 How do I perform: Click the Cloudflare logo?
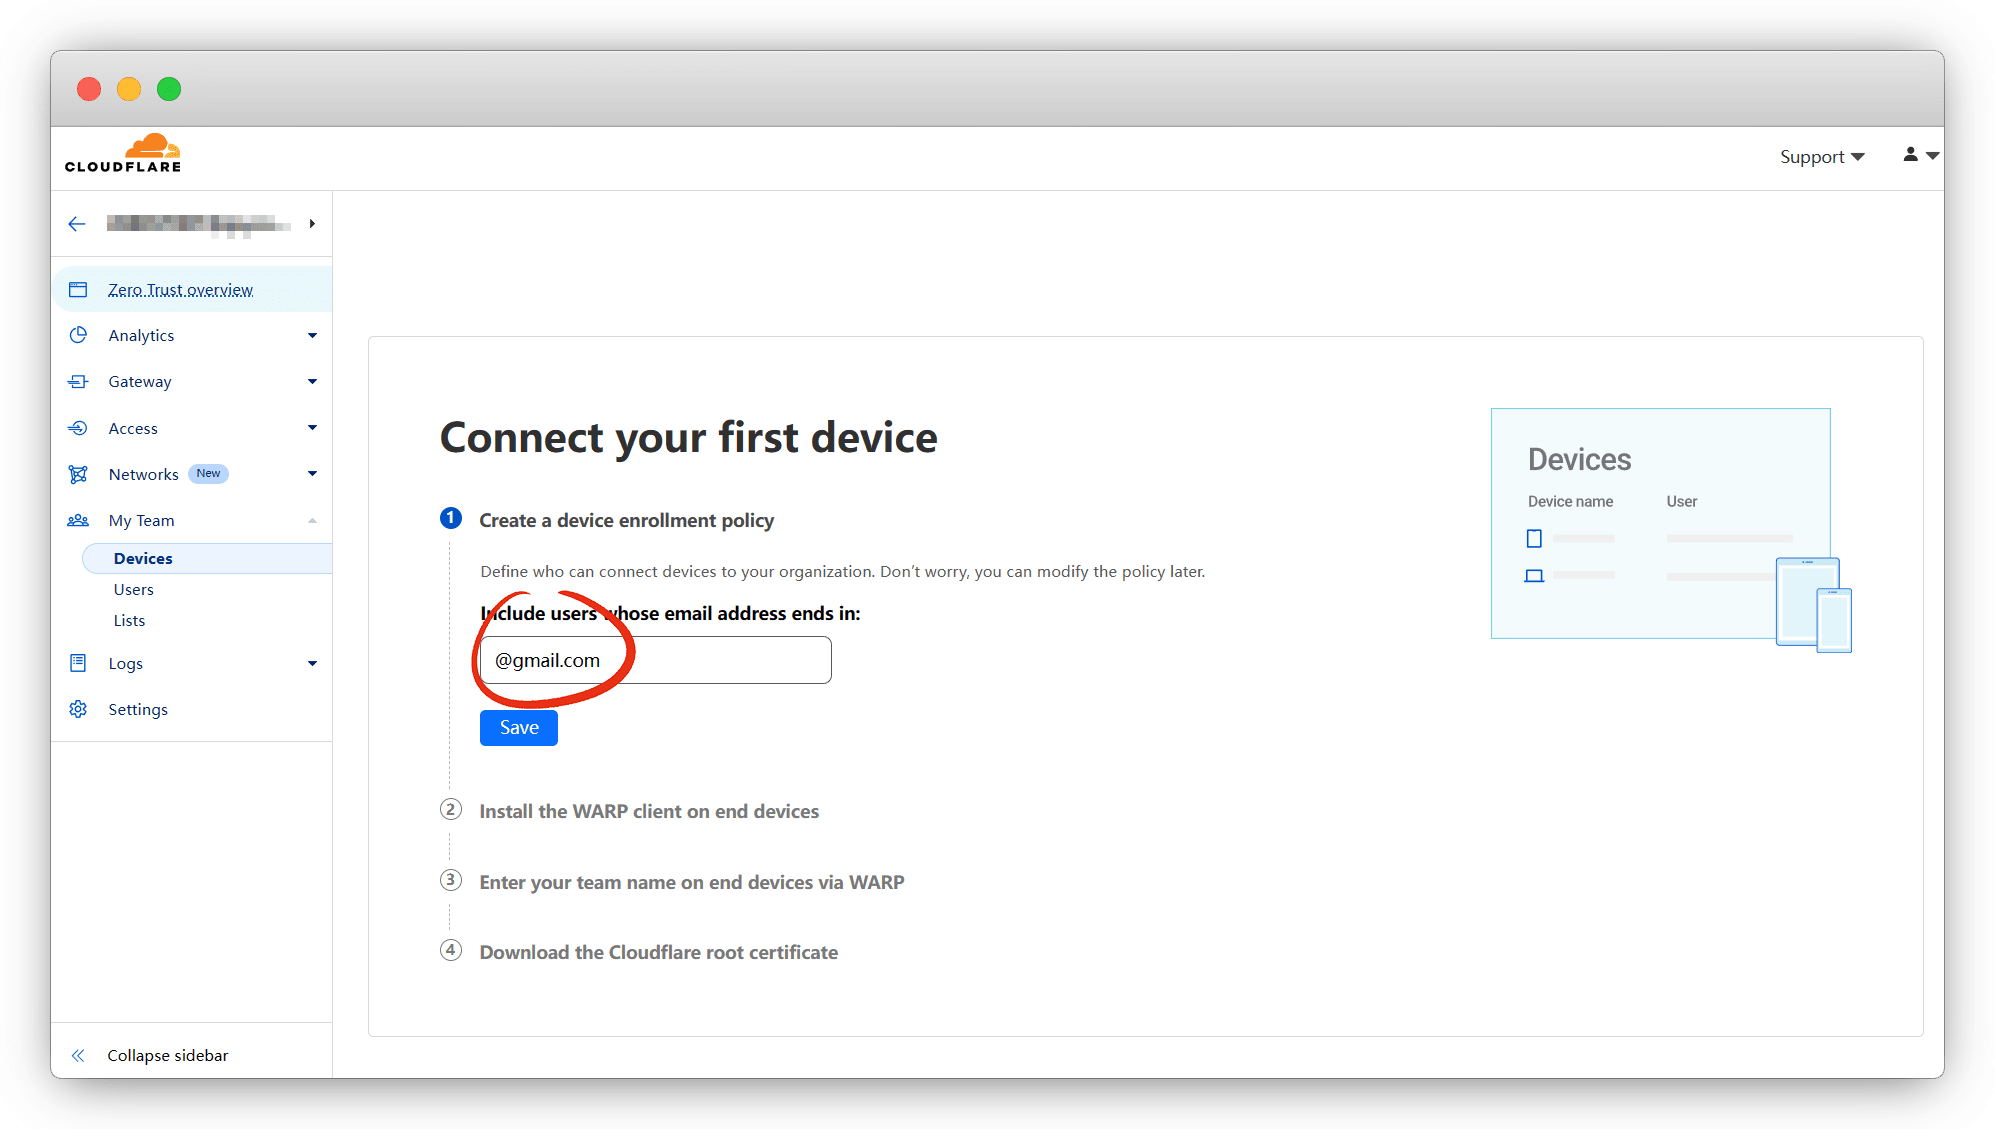123,153
